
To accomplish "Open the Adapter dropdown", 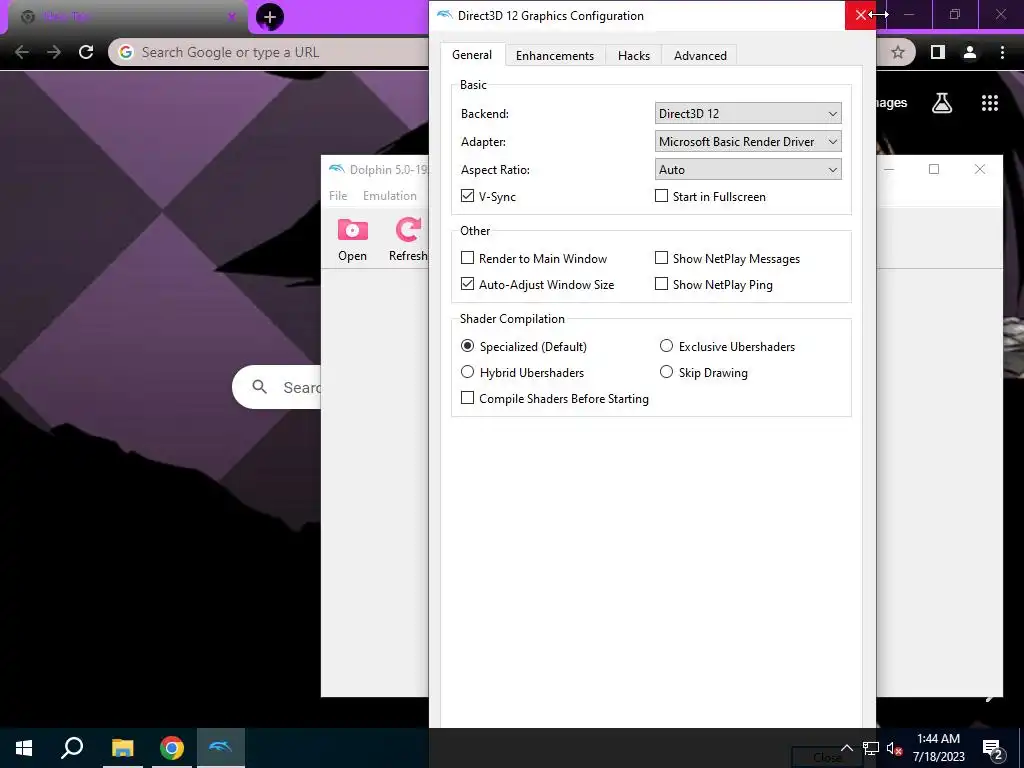I will [x=748, y=142].
